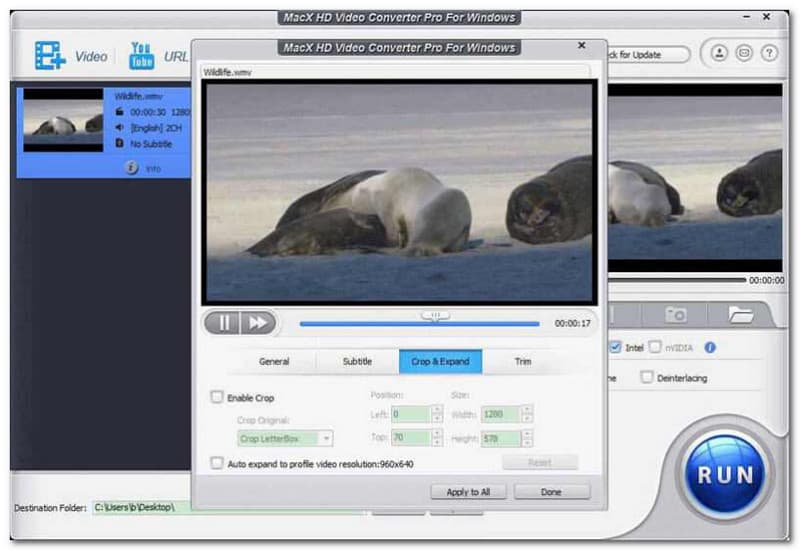Open the Trim tab
Screen dimensions: 800x551
coord(523,361)
